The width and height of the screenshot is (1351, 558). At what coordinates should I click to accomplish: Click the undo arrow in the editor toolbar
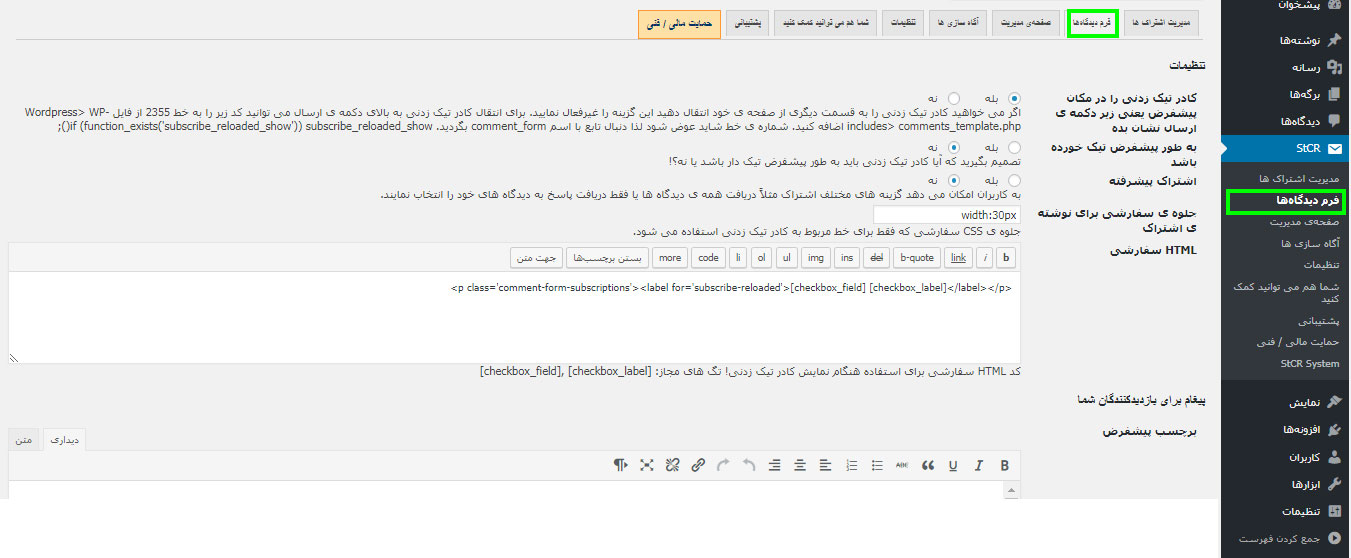tap(749, 465)
